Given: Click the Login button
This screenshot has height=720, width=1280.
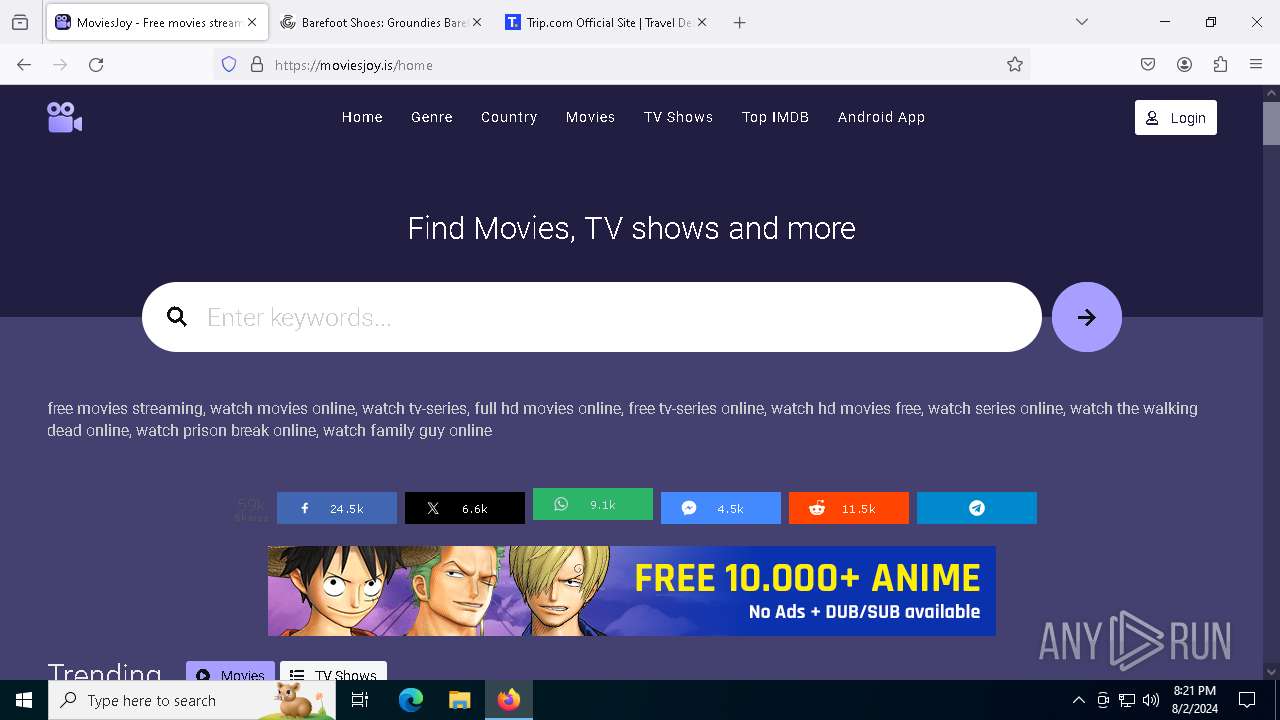Looking at the screenshot, I should coord(1176,117).
